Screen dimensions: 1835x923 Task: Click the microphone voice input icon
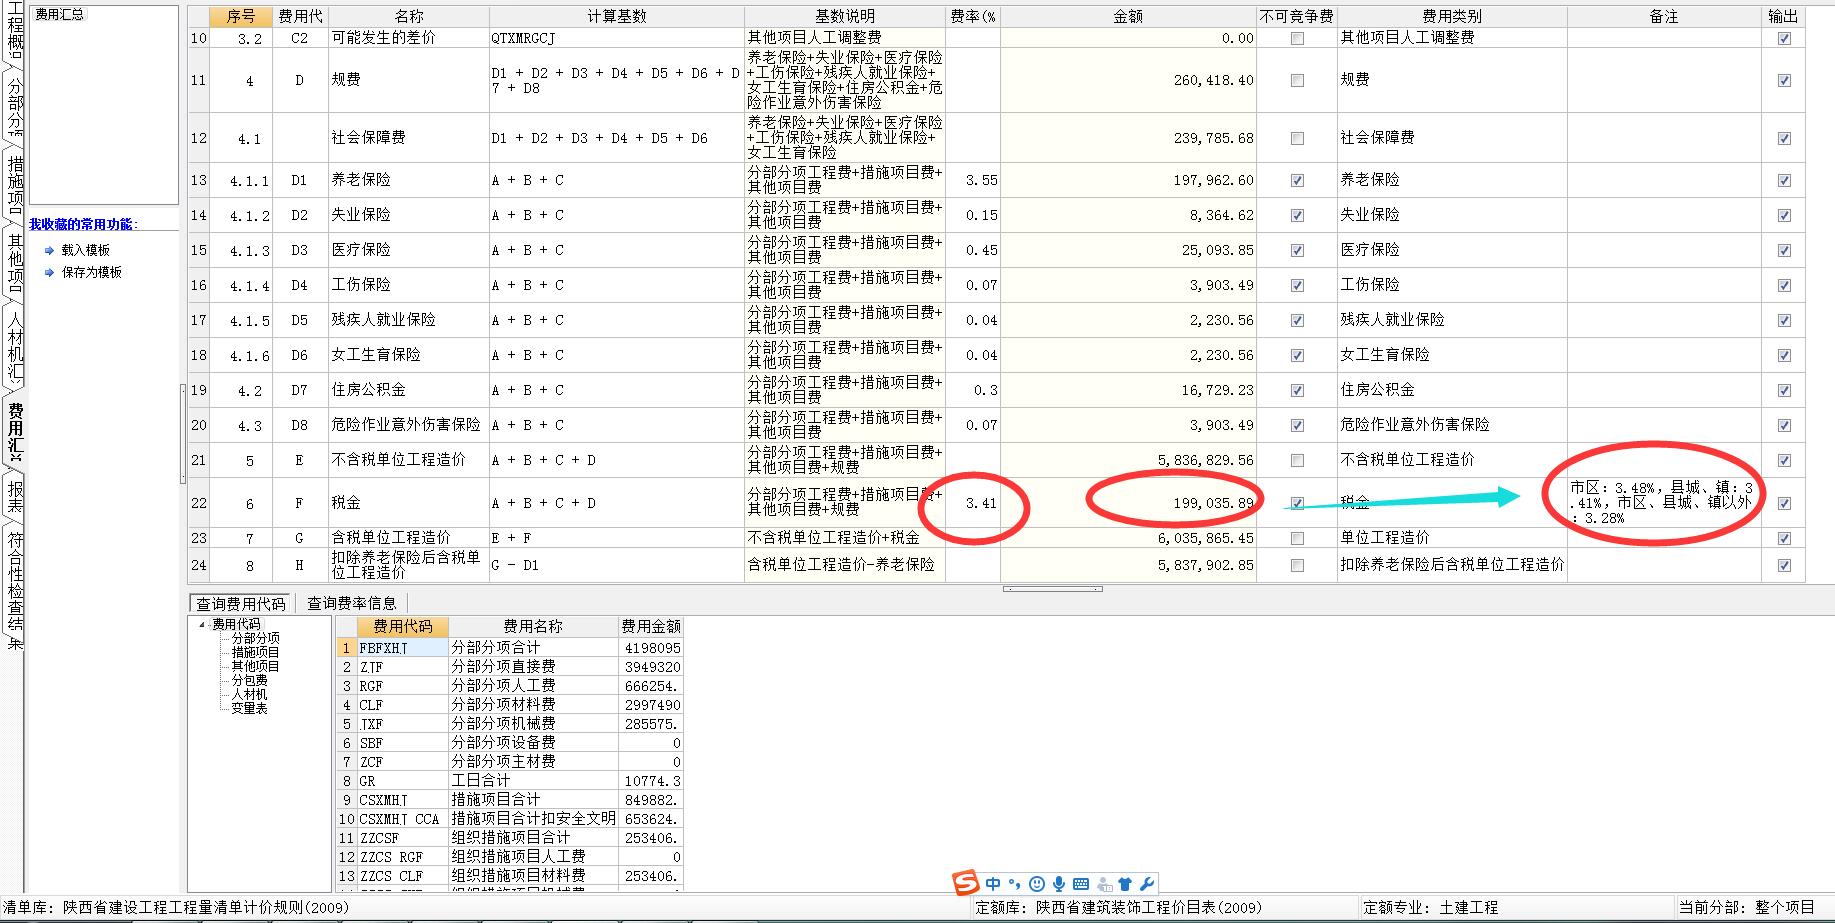(x=1059, y=884)
